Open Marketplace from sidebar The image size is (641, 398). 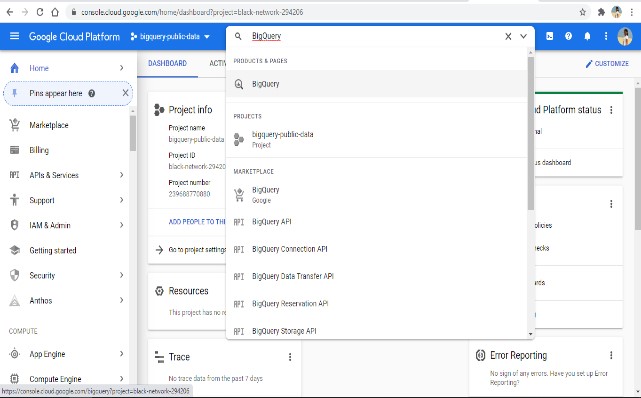[x=49, y=125]
